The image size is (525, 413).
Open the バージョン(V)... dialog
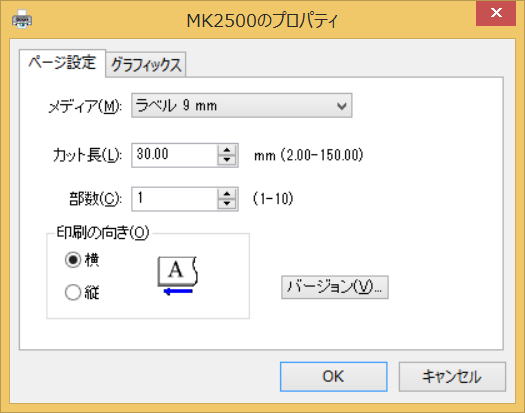(x=335, y=287)
